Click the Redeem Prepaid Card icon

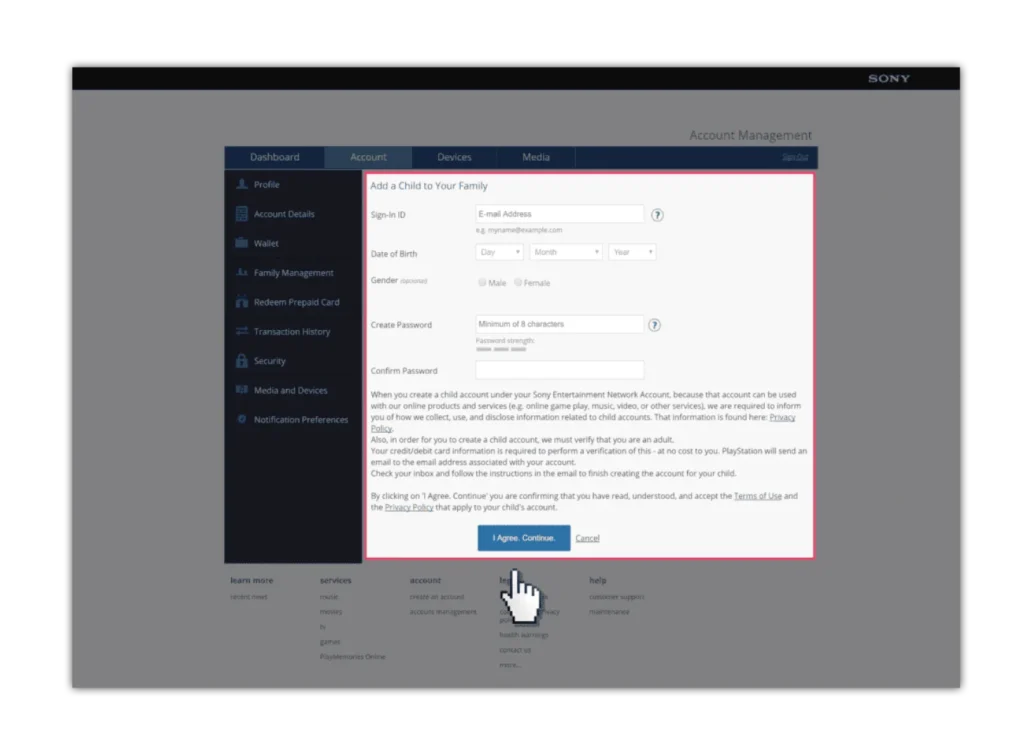coord(242,302)
